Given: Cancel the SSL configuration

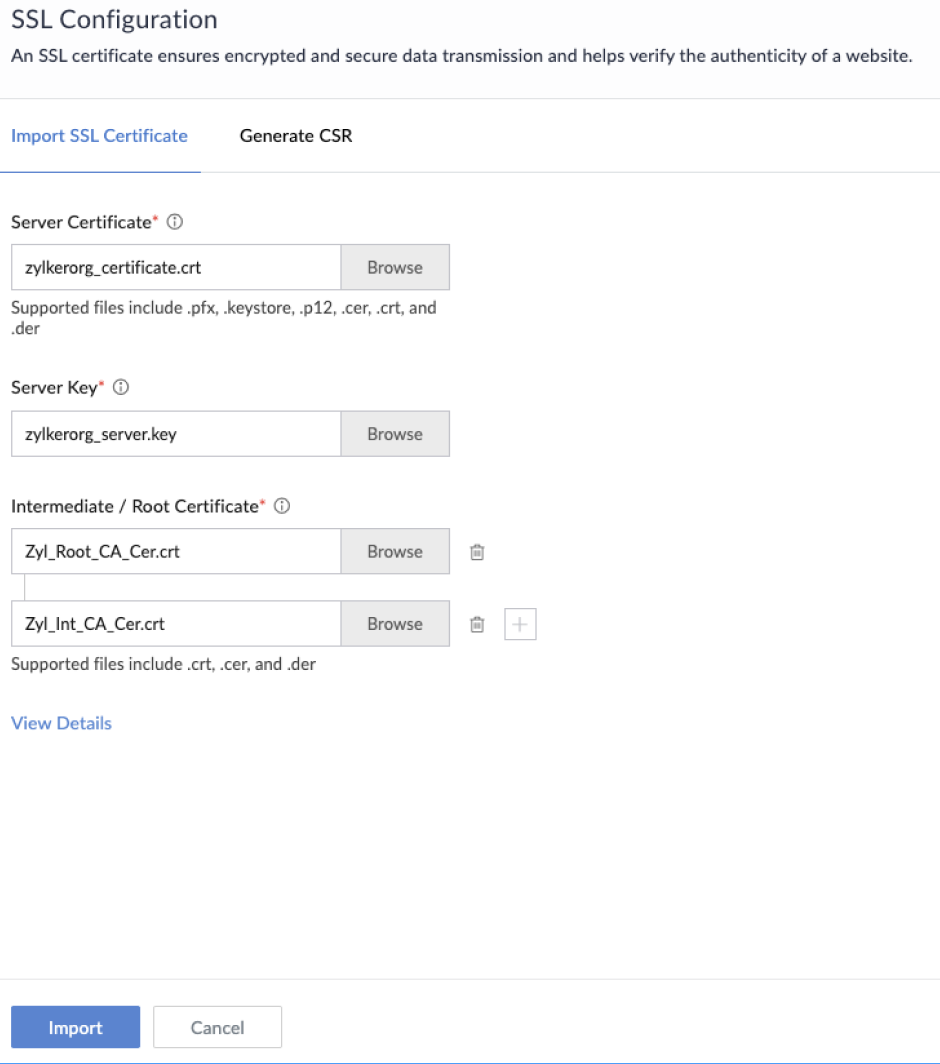Looking at the screenshot, I should 217,1027.
